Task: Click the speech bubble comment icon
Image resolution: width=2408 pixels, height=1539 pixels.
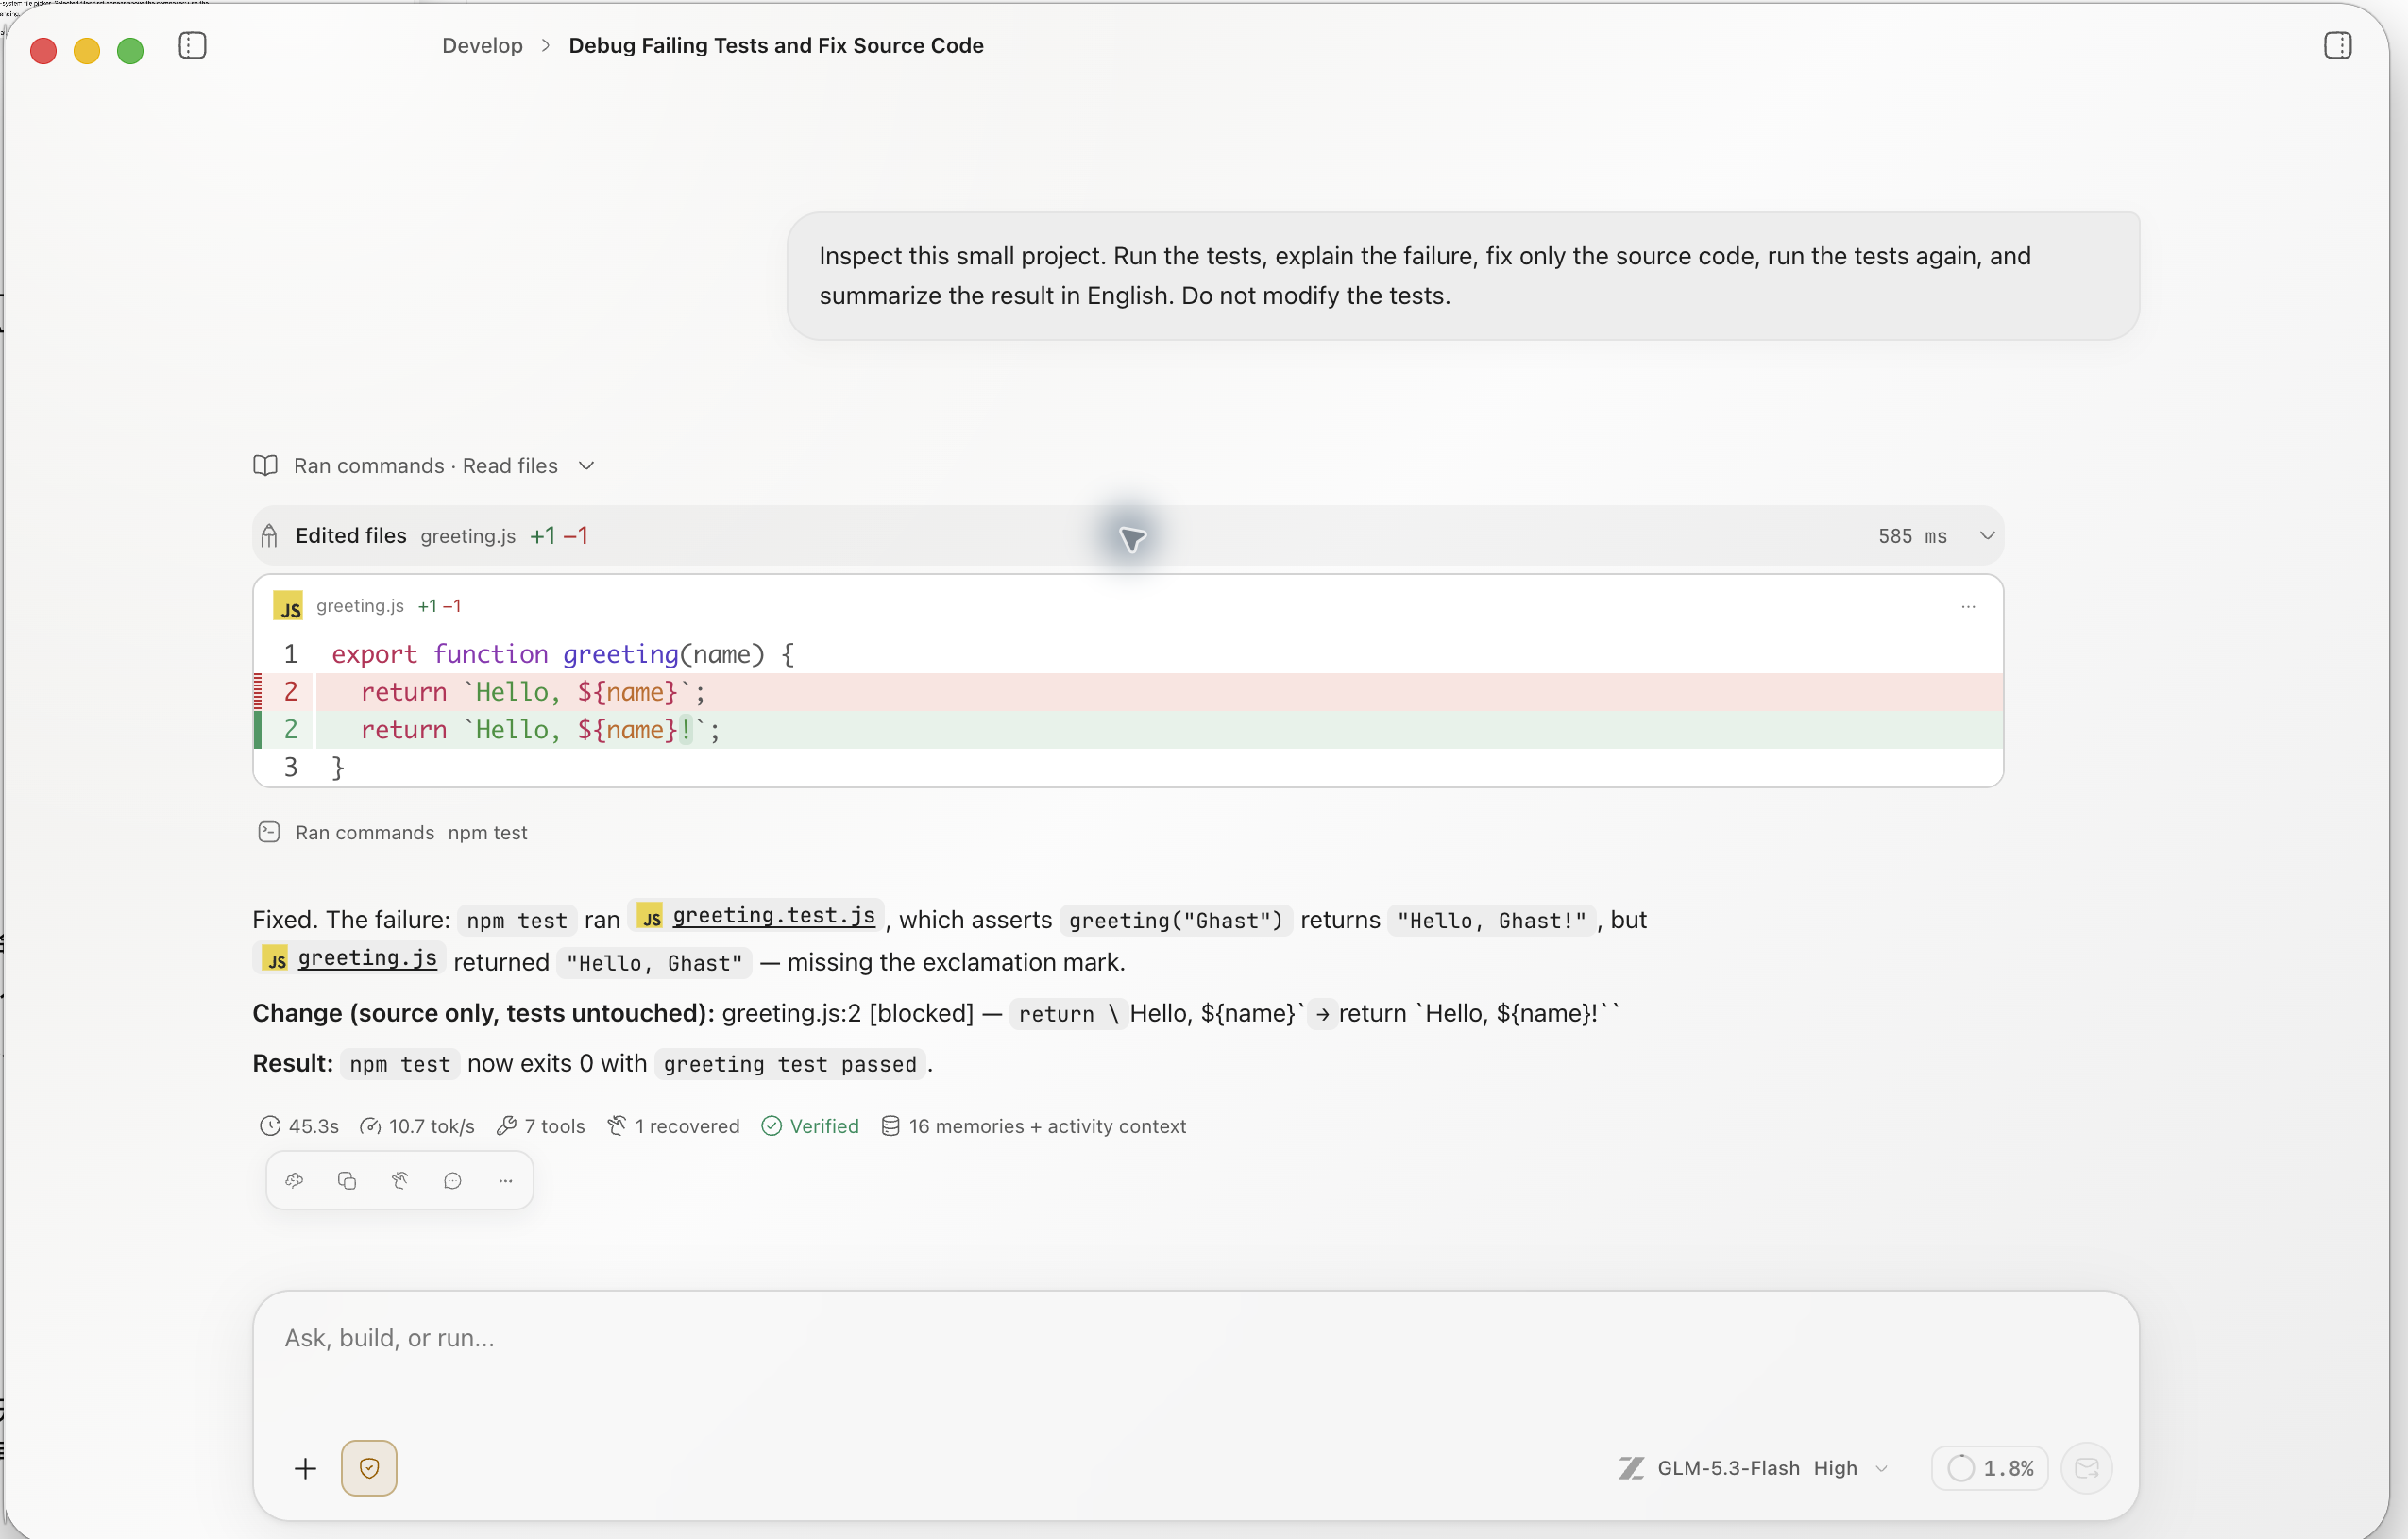Action: click(x=453, y=1181)
